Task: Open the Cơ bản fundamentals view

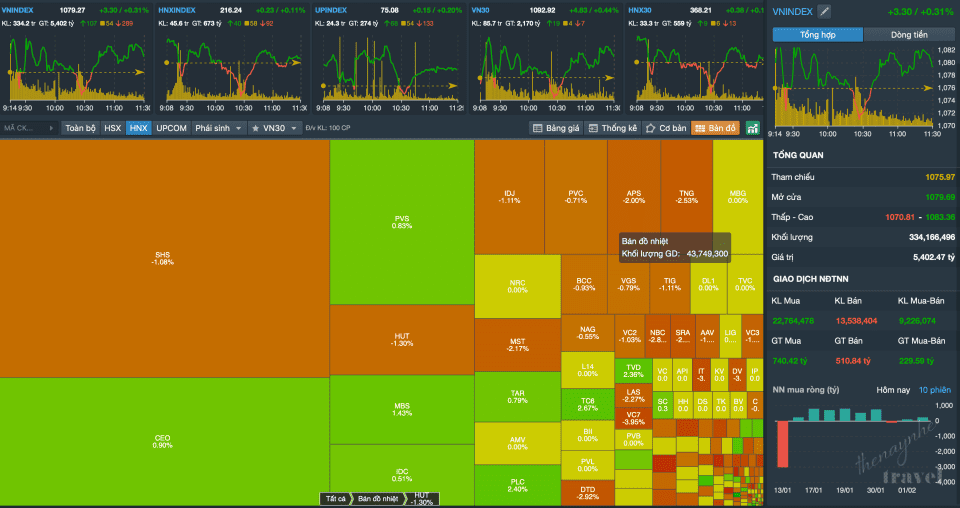Action: (665, 128)
